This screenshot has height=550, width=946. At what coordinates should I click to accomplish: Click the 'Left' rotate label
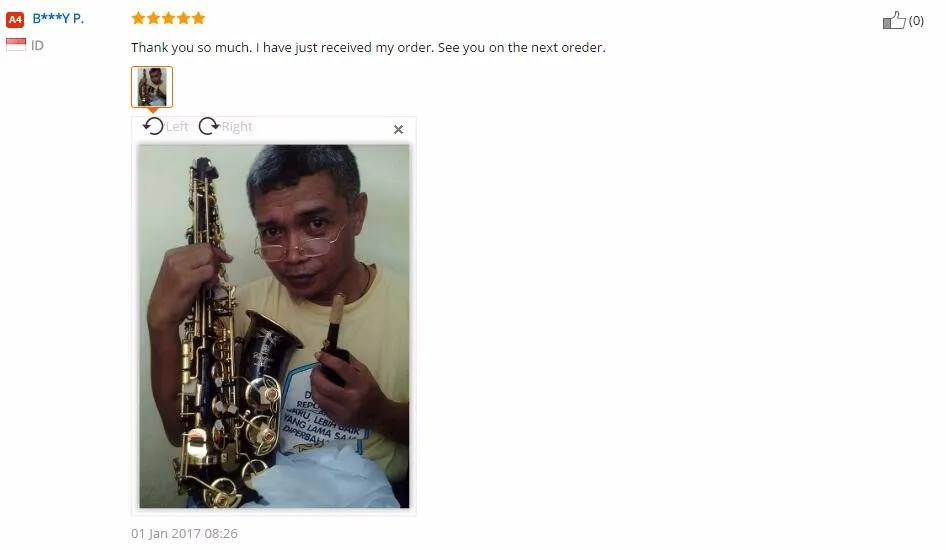[177, 127]
